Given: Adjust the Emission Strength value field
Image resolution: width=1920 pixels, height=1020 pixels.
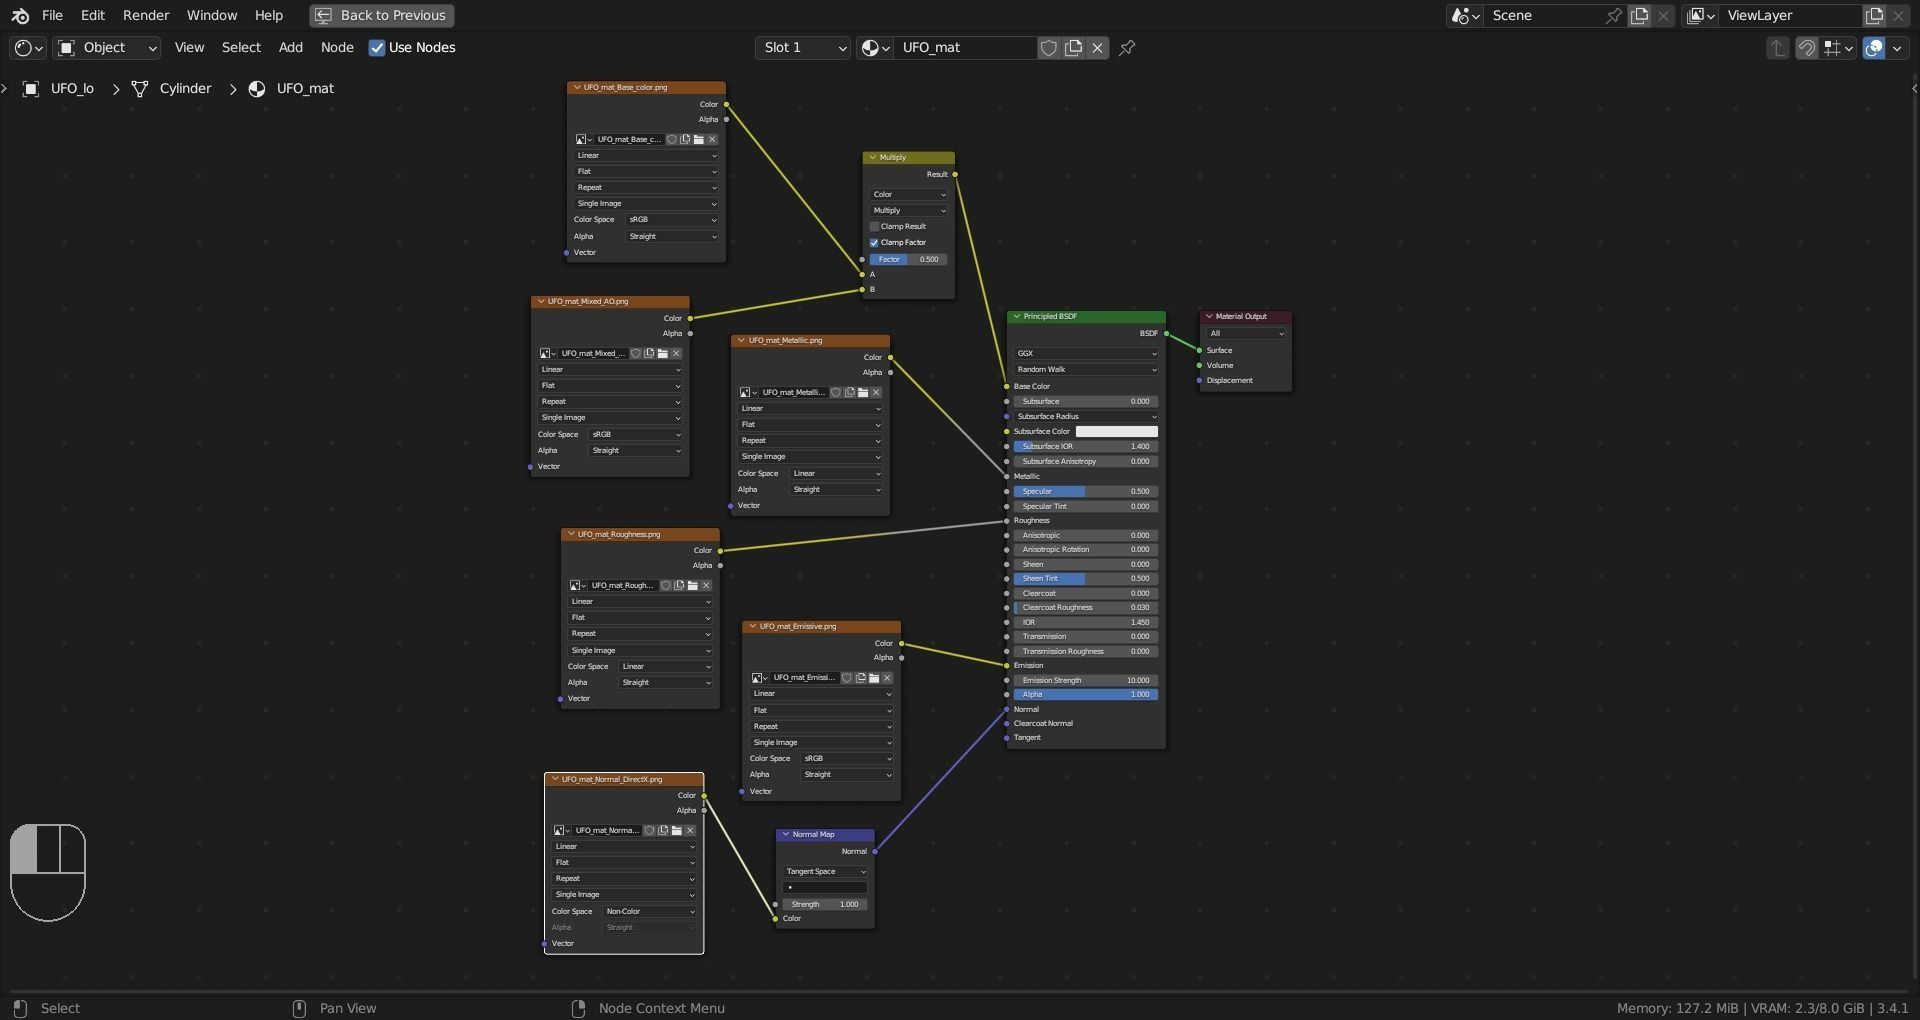Looking at the screenshot, I should [x=1086, y=681].
